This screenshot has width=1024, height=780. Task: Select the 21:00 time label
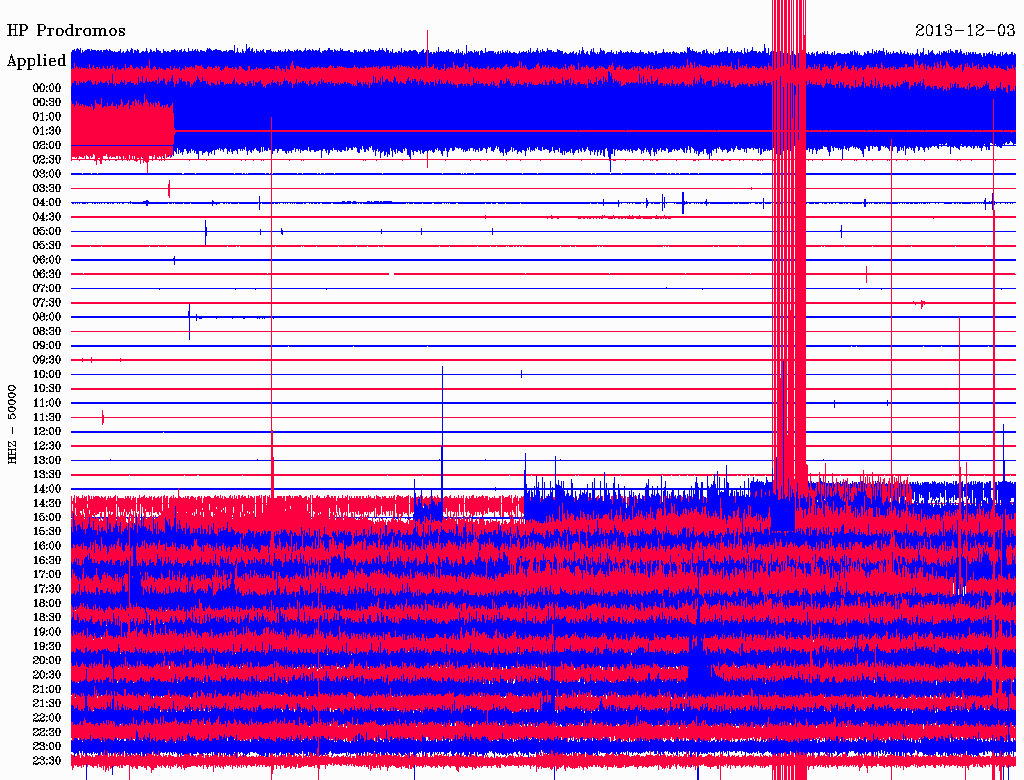click(x=47, y=689)
